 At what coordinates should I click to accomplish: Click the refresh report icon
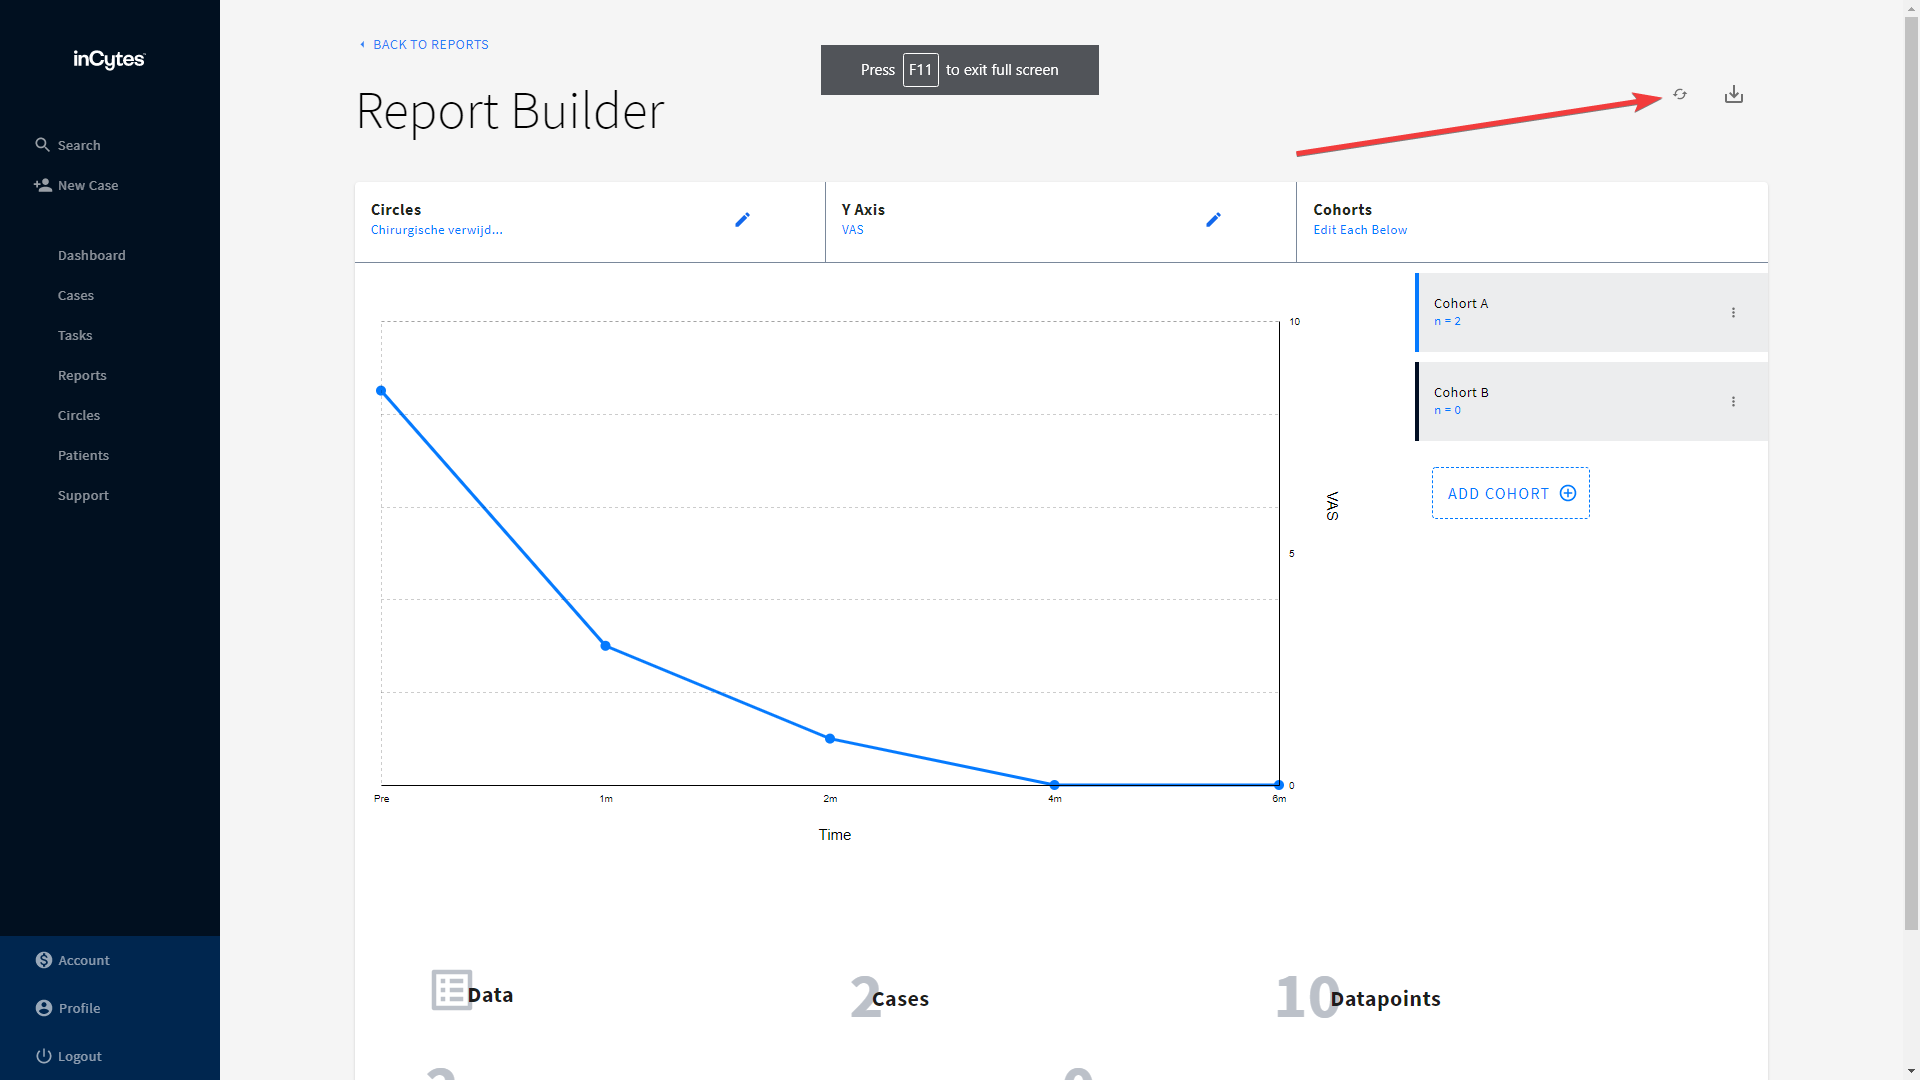pos(1680,94)
